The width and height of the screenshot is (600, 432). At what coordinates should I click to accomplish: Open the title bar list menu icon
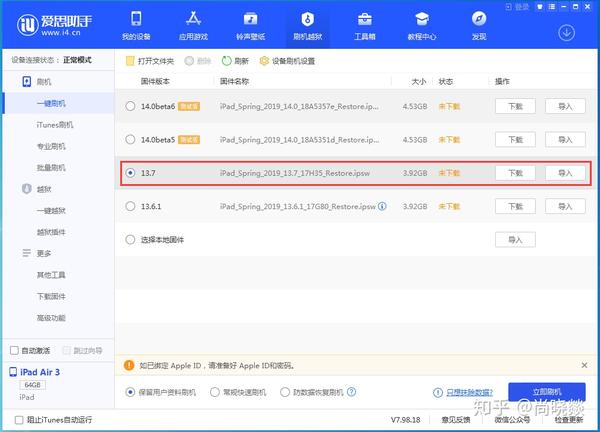pyautogui.click(x=551, y=7)
